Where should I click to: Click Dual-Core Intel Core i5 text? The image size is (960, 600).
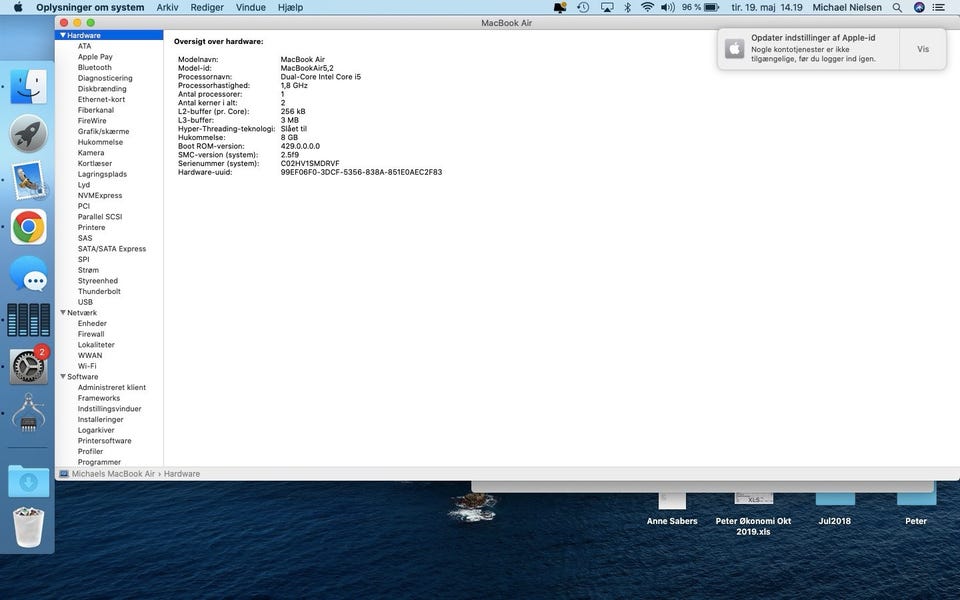click(321, 77)
